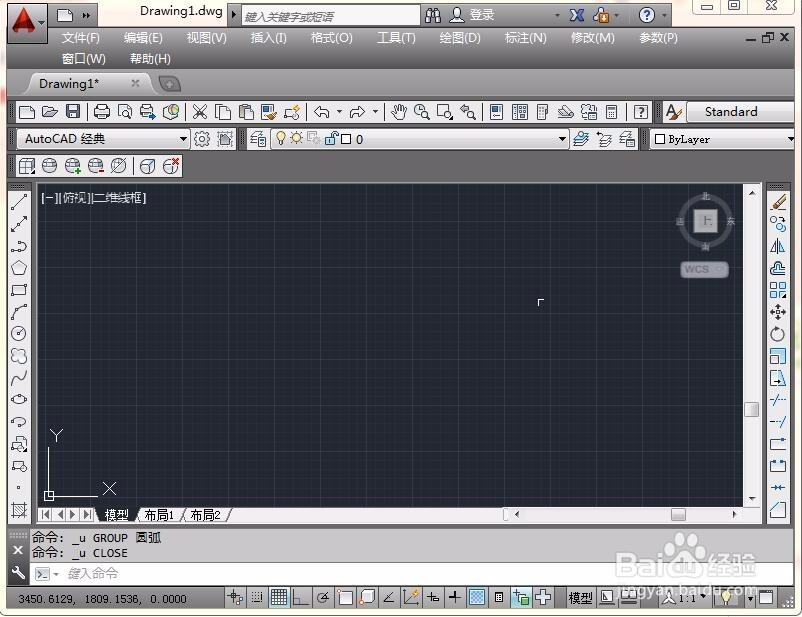Click the 模型 button in status bar
802x617 pixels.
581,598
